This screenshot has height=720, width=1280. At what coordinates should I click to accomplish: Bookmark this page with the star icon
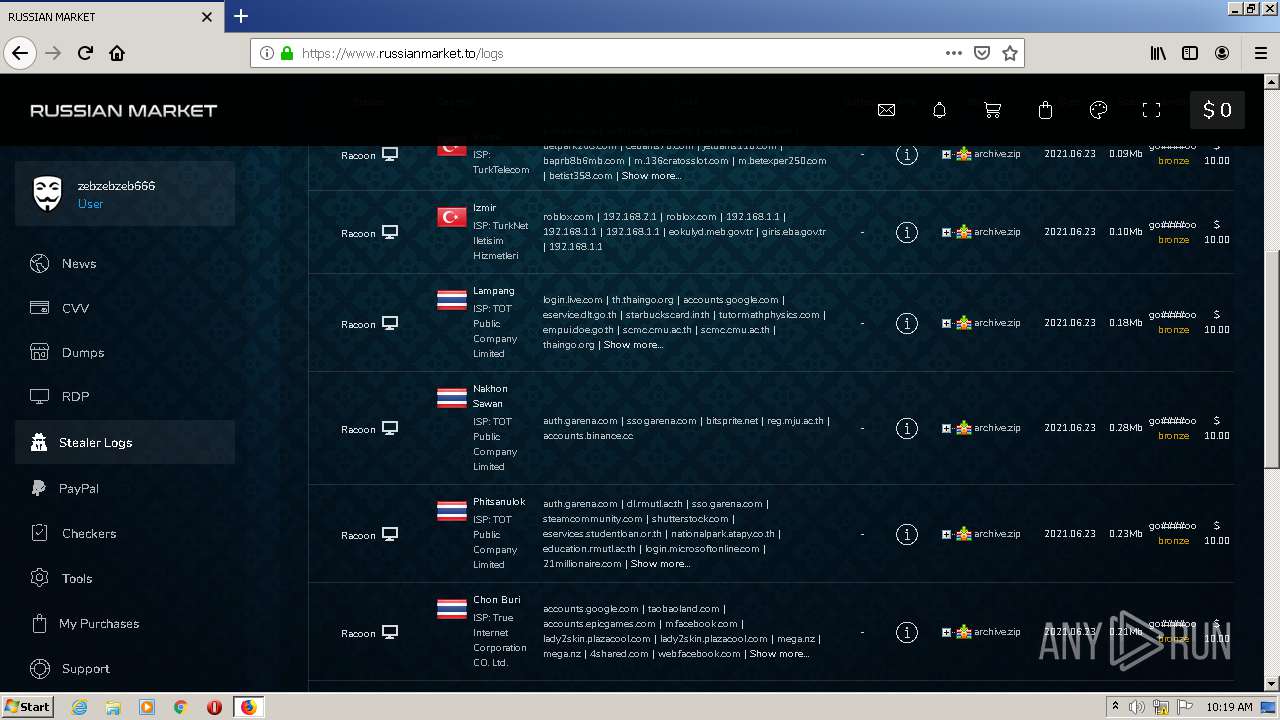coord(1010,53)
